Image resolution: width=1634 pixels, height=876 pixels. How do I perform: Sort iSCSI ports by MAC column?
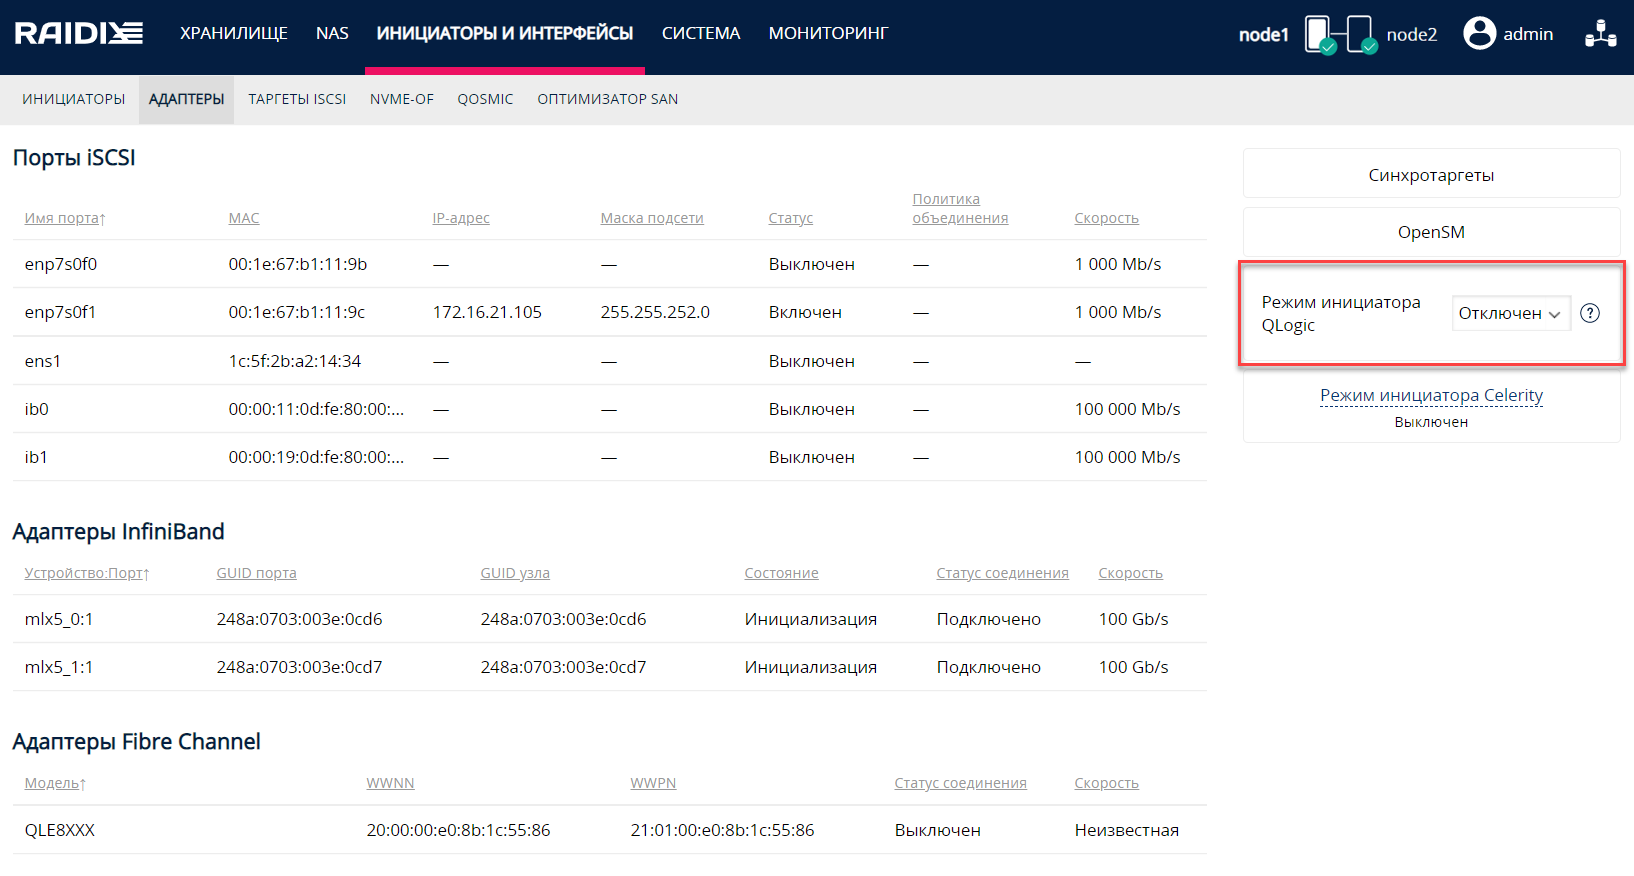coord(244,218)
